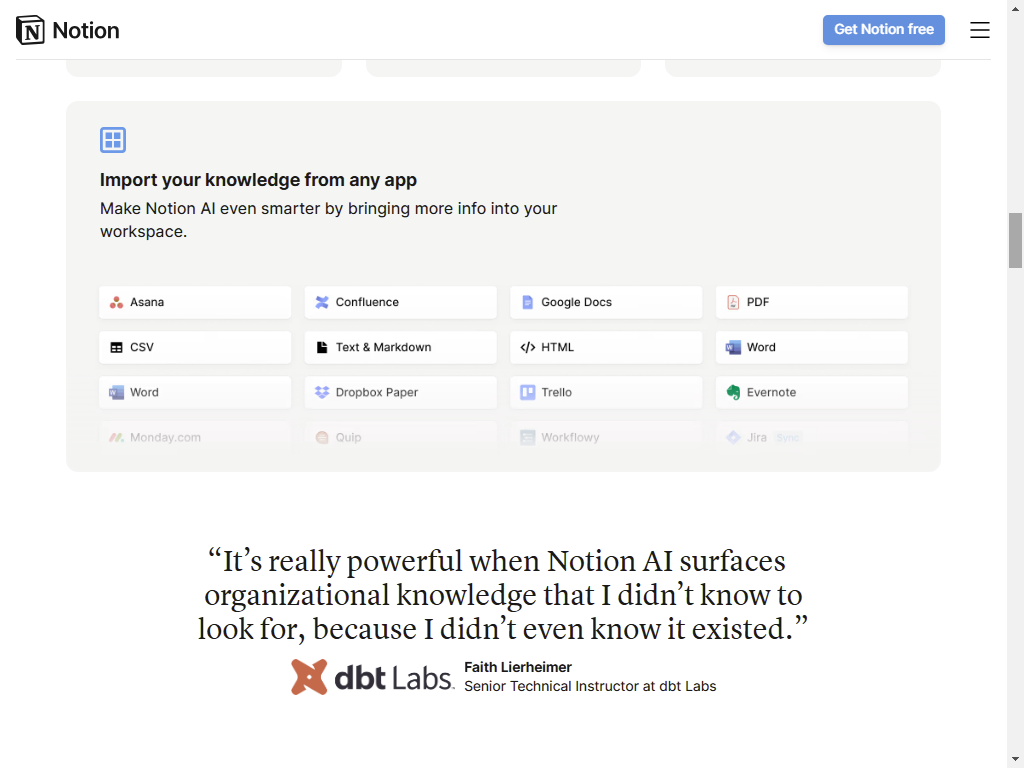Click Senior Technical Instructor at dbt Labs text
The width and height of the screenshot is (1024, 768).
tap(590, 686)
